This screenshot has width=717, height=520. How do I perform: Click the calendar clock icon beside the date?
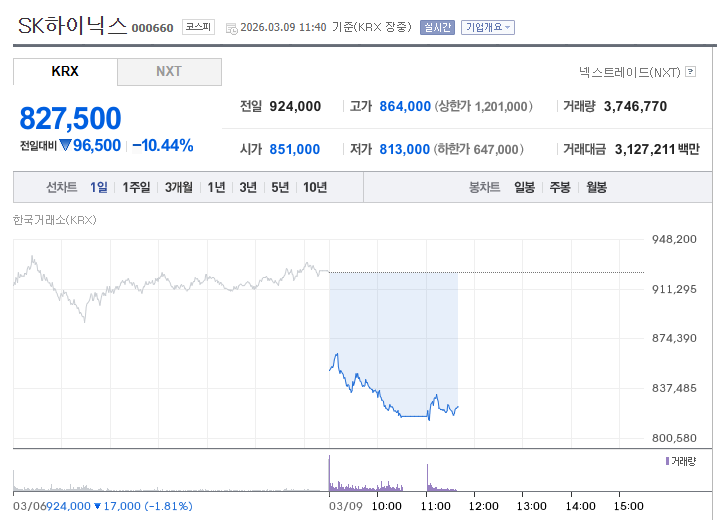pos(232,28)
